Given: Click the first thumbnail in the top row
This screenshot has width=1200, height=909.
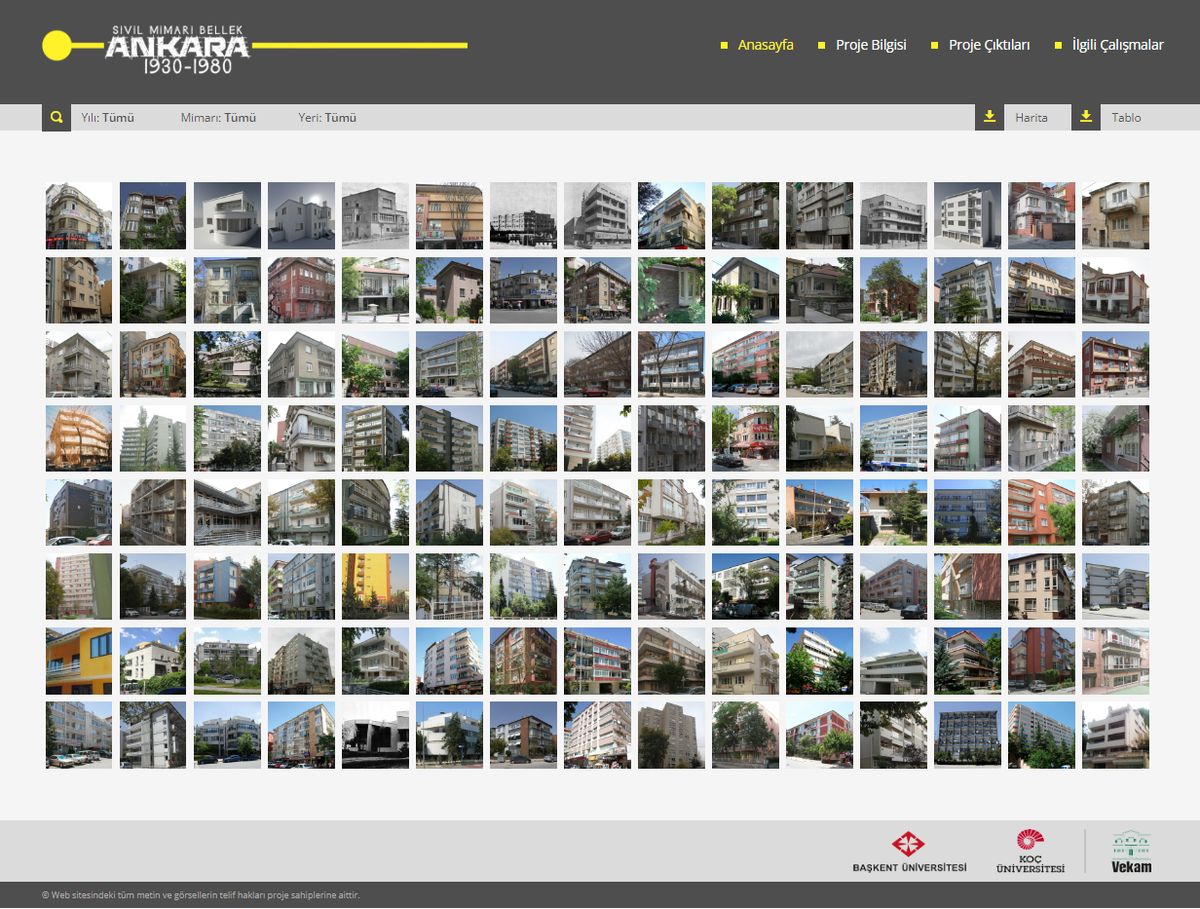Looking at the screenshot, I should click(79, 216).
